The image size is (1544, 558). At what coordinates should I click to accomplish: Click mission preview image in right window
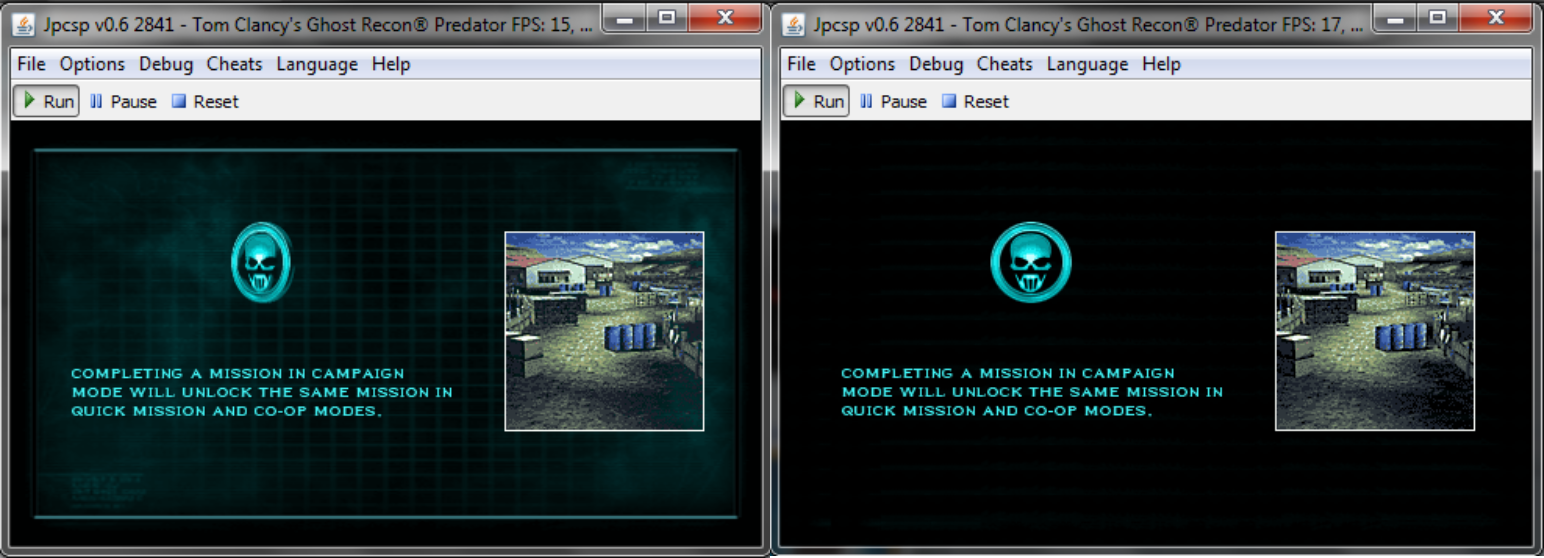coord(1375,331)
